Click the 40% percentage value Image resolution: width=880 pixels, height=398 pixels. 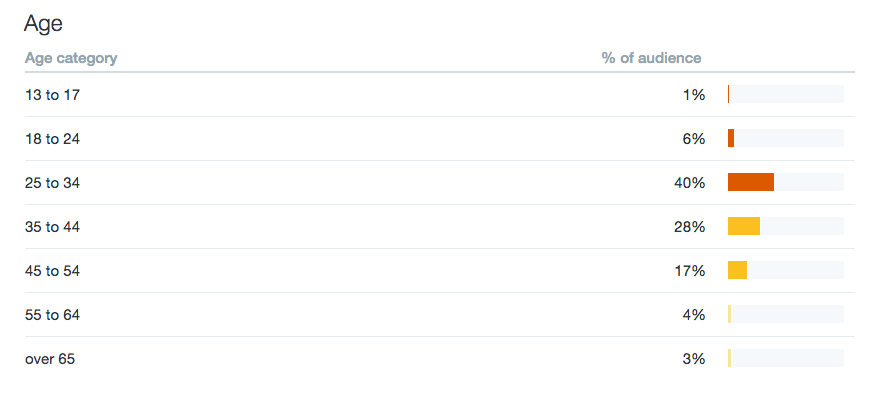click(x=690, y=183)
